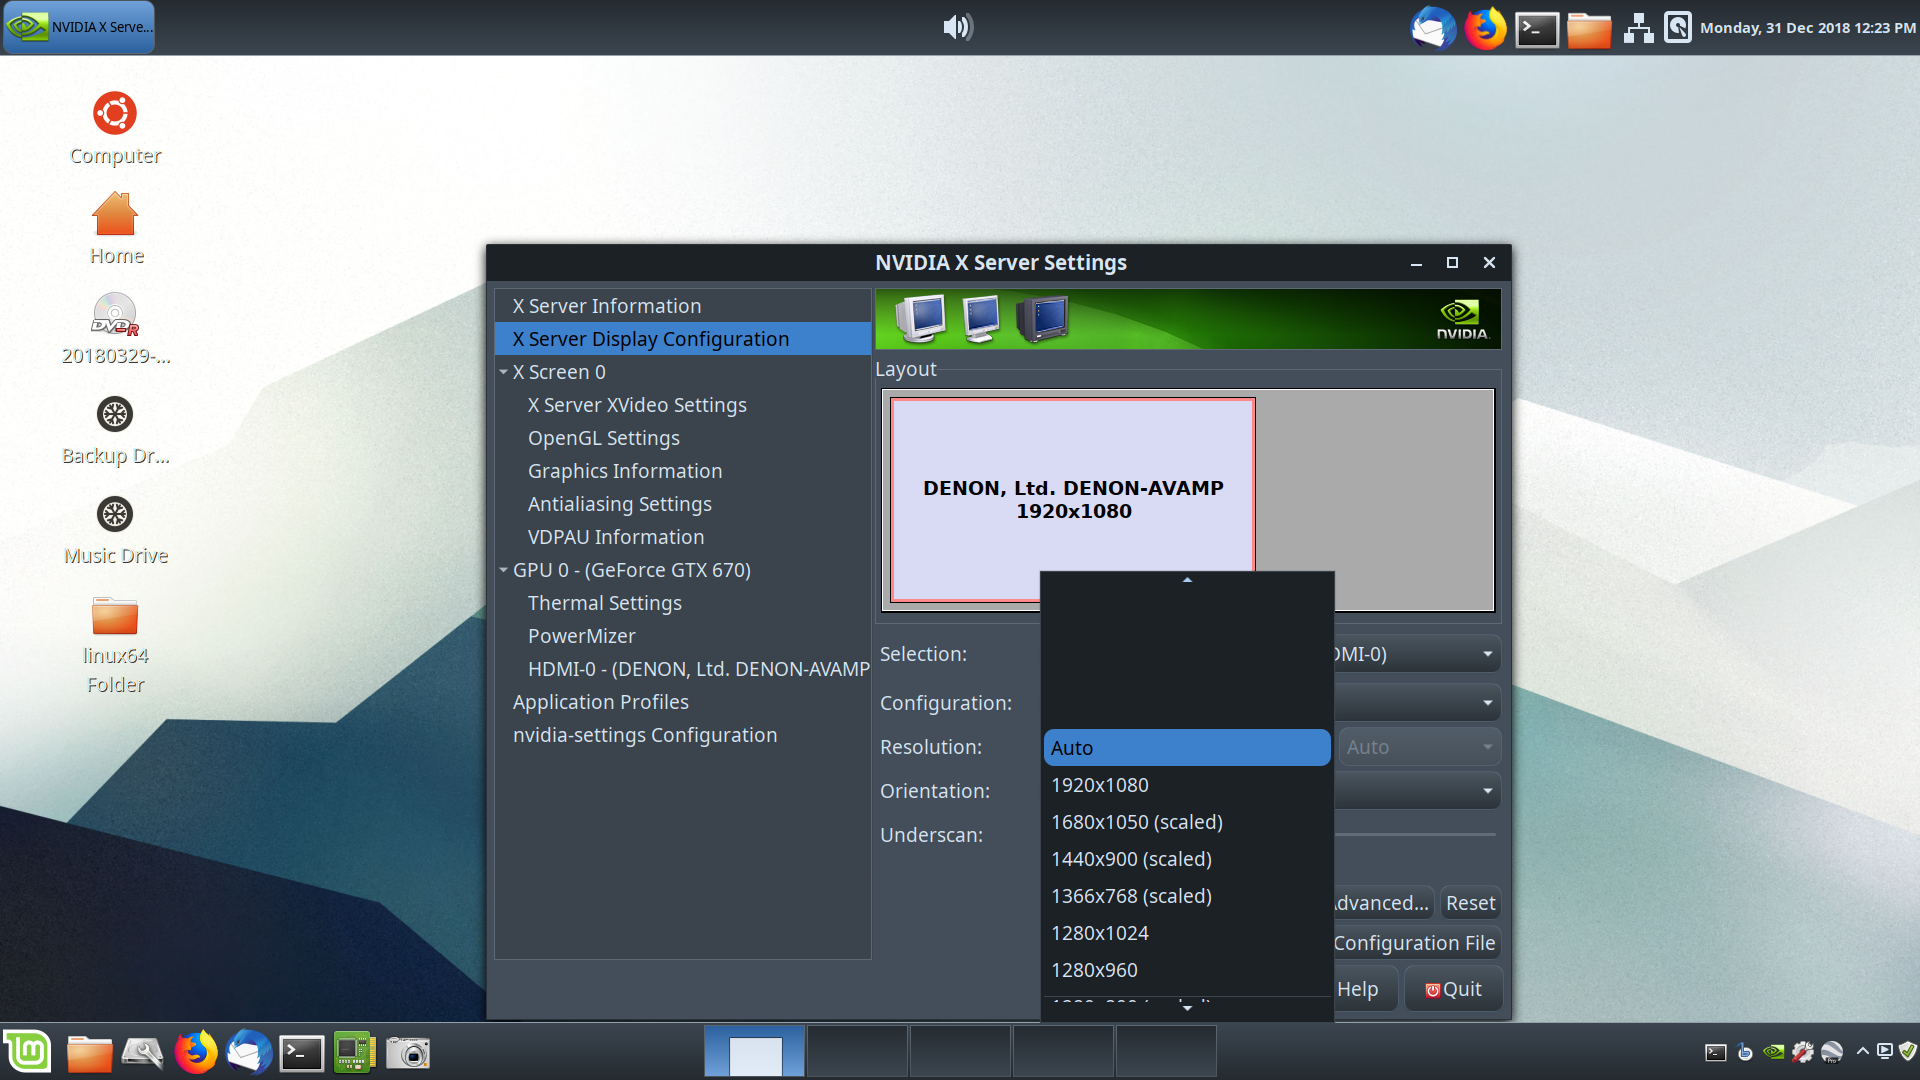Open the hardware circuit-board app icon
Image resolution: width=1920 pixels, height=1080 pixels.
pos(354,1052)
